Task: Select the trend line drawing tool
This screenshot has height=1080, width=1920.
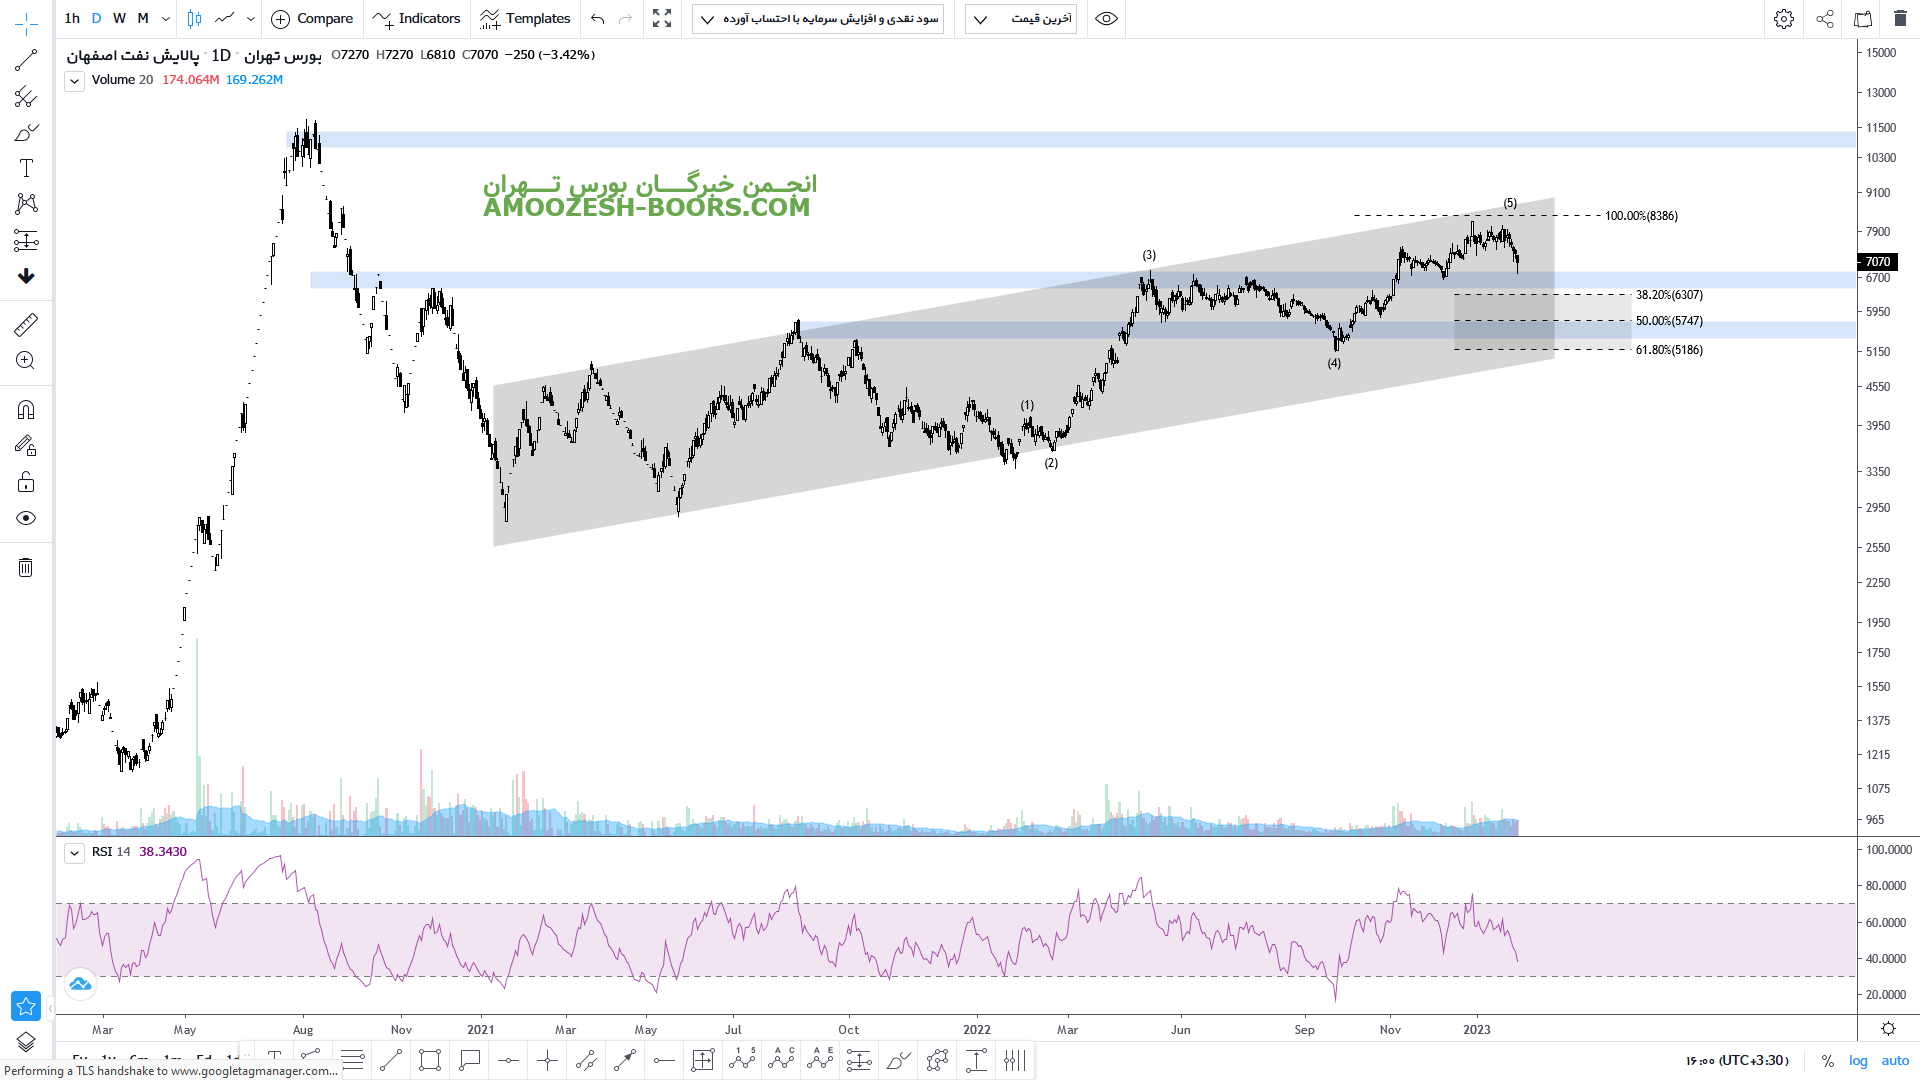Action: 26,61
